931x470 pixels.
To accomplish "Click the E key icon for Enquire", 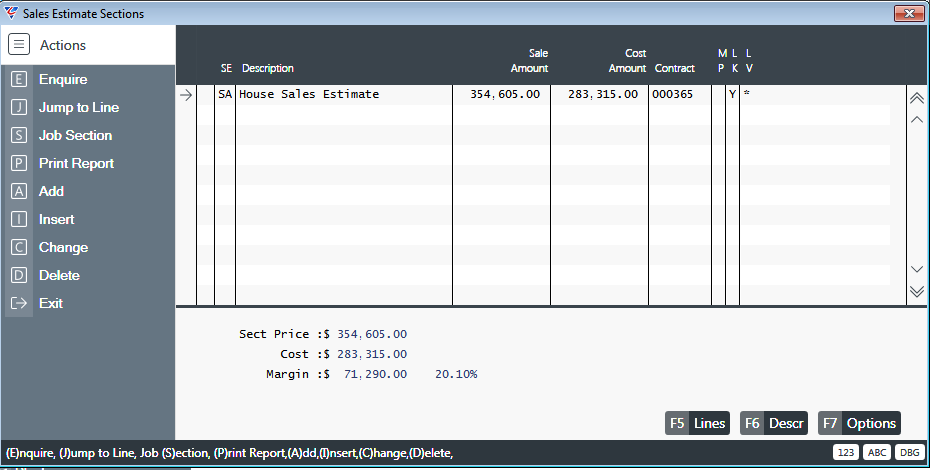I will pos(19,79).
